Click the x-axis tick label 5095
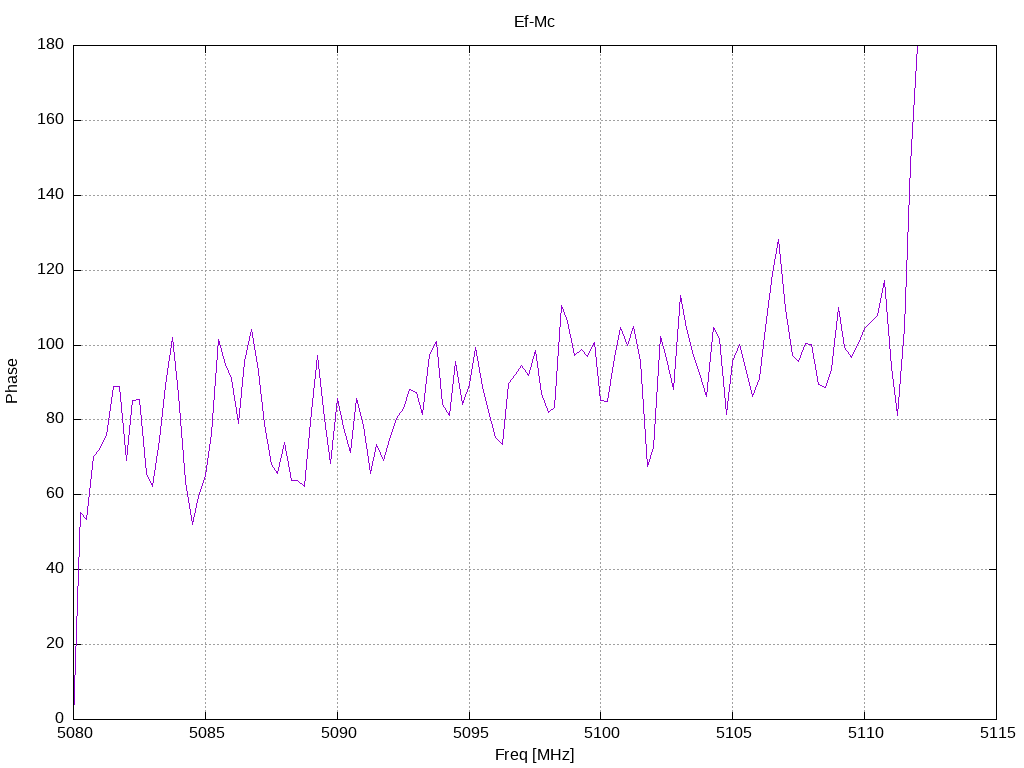The image size is (1024, 768). [470, 733]
